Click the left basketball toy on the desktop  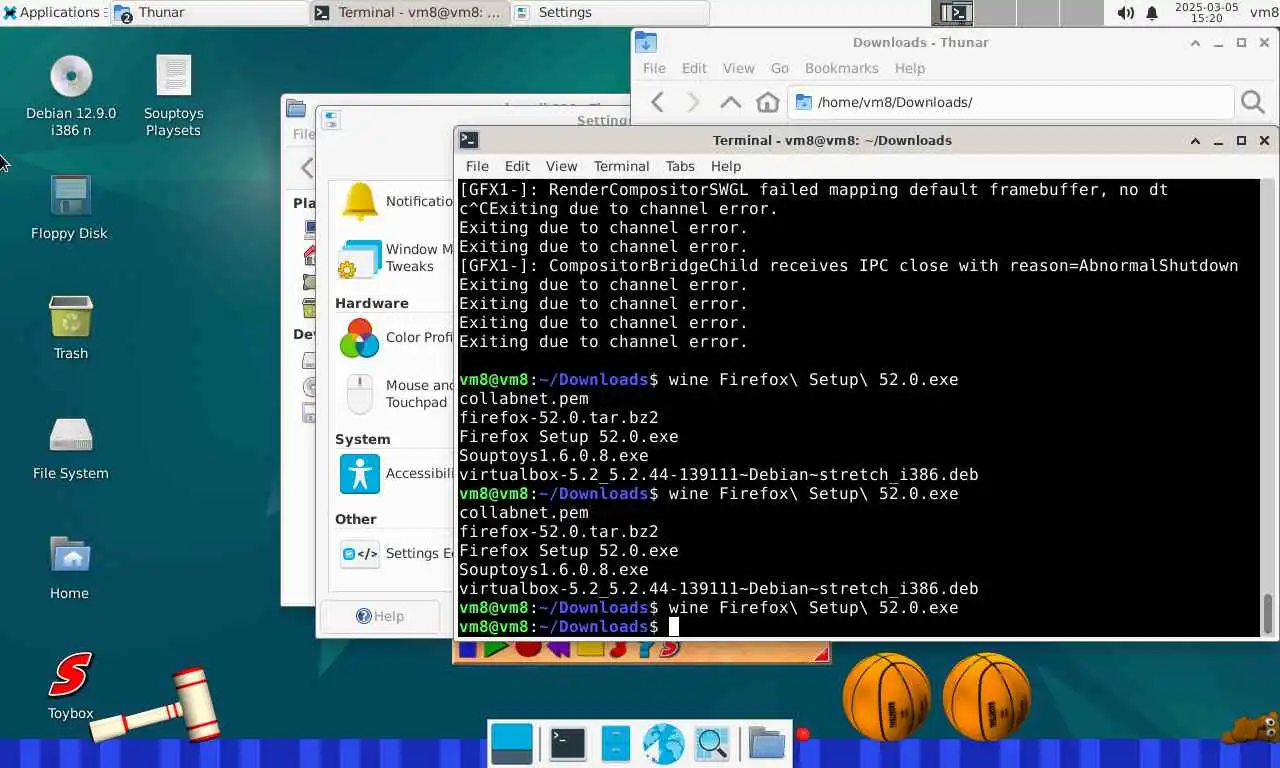886,697
